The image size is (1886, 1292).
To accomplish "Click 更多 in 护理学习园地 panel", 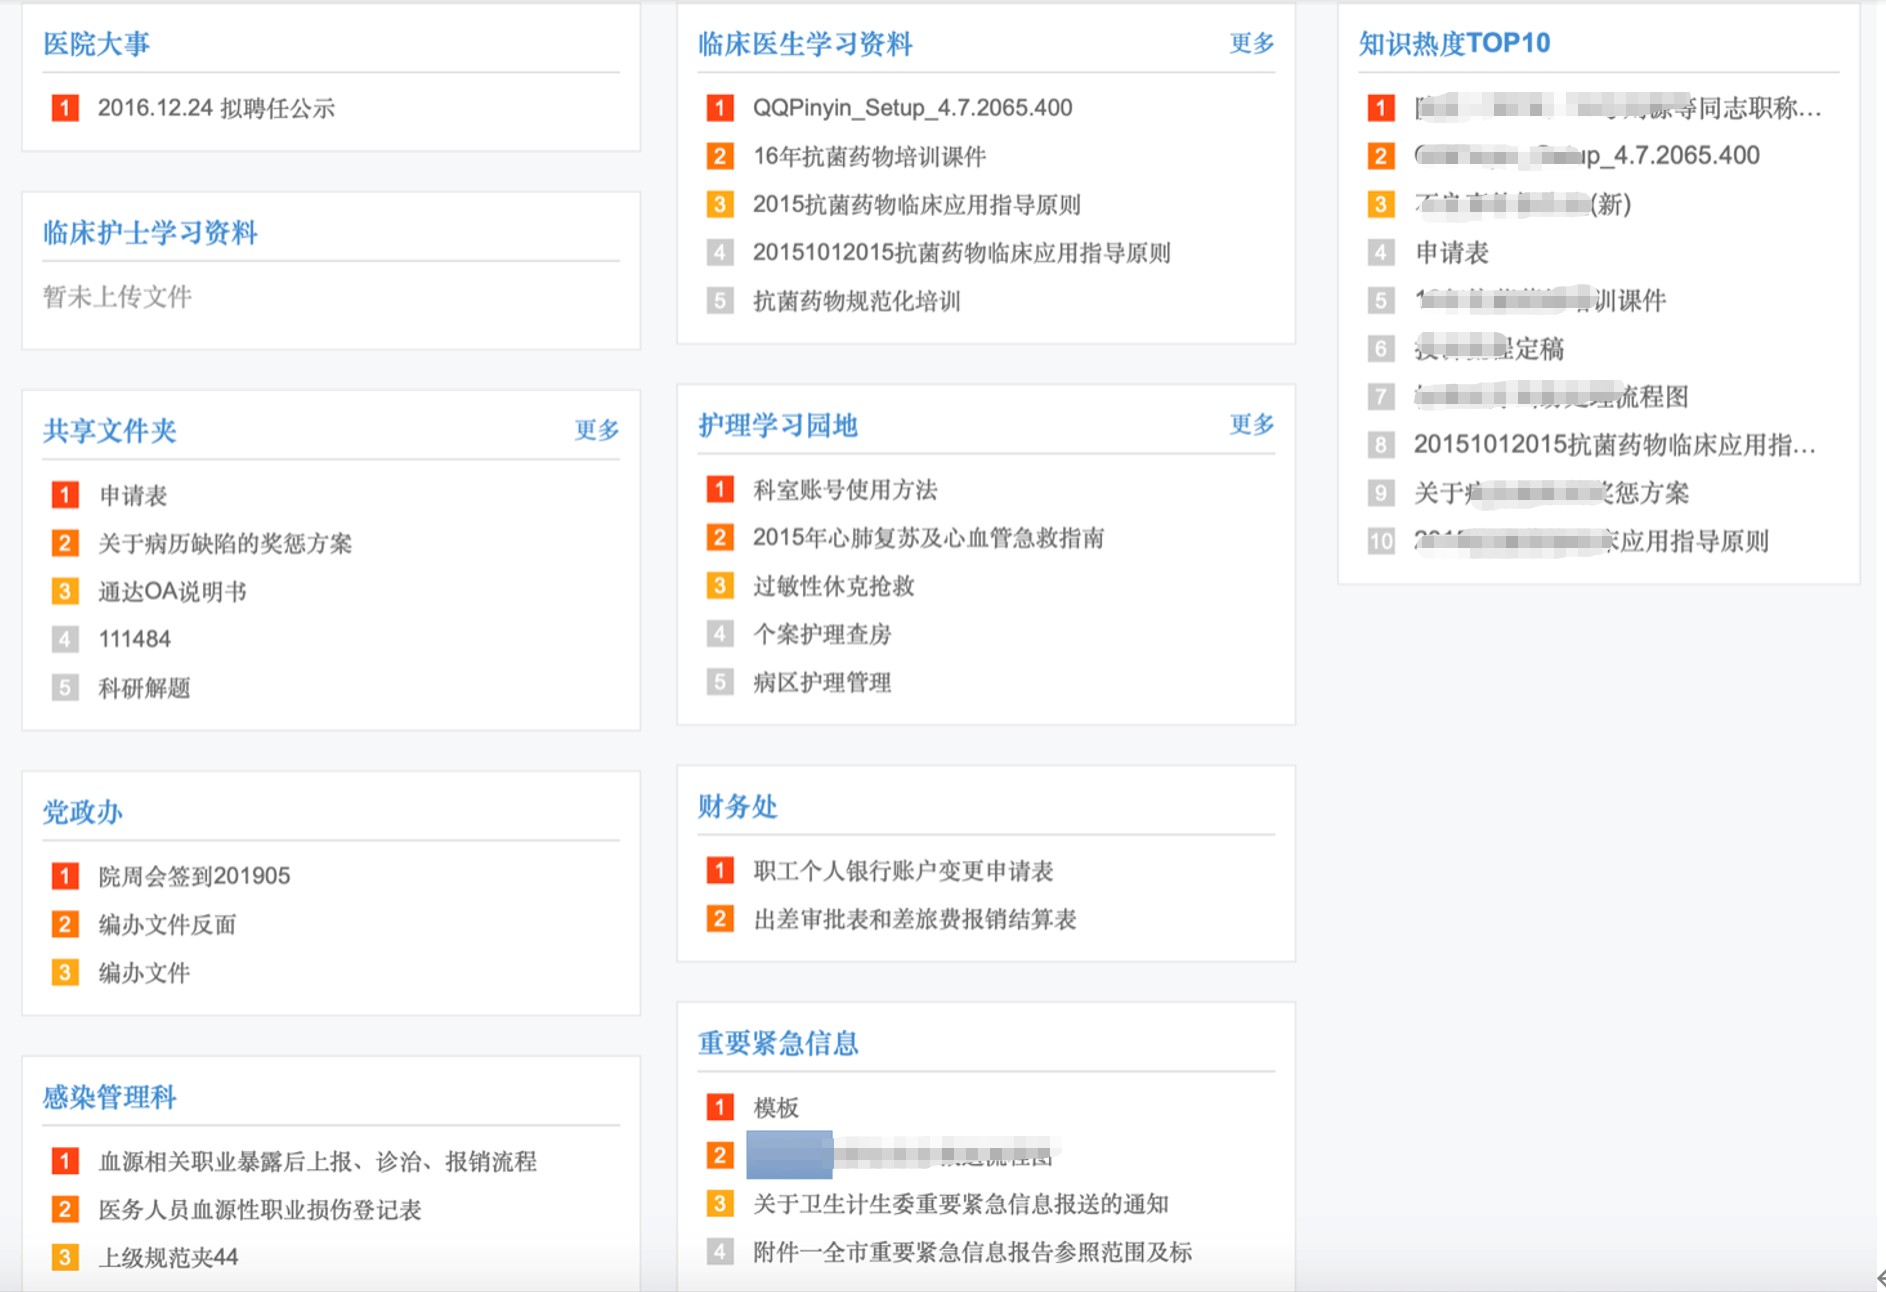I will 1251,424.
